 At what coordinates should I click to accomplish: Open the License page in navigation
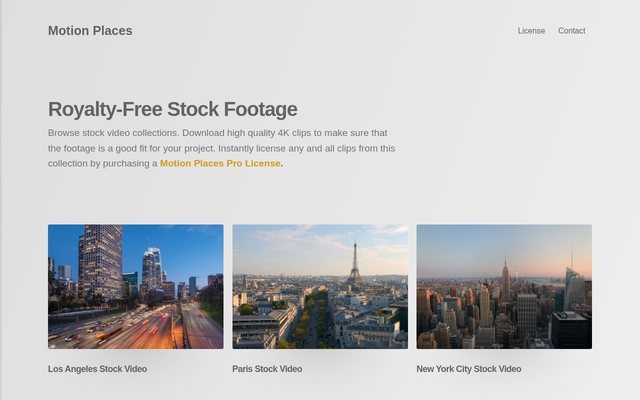[531, 31]
